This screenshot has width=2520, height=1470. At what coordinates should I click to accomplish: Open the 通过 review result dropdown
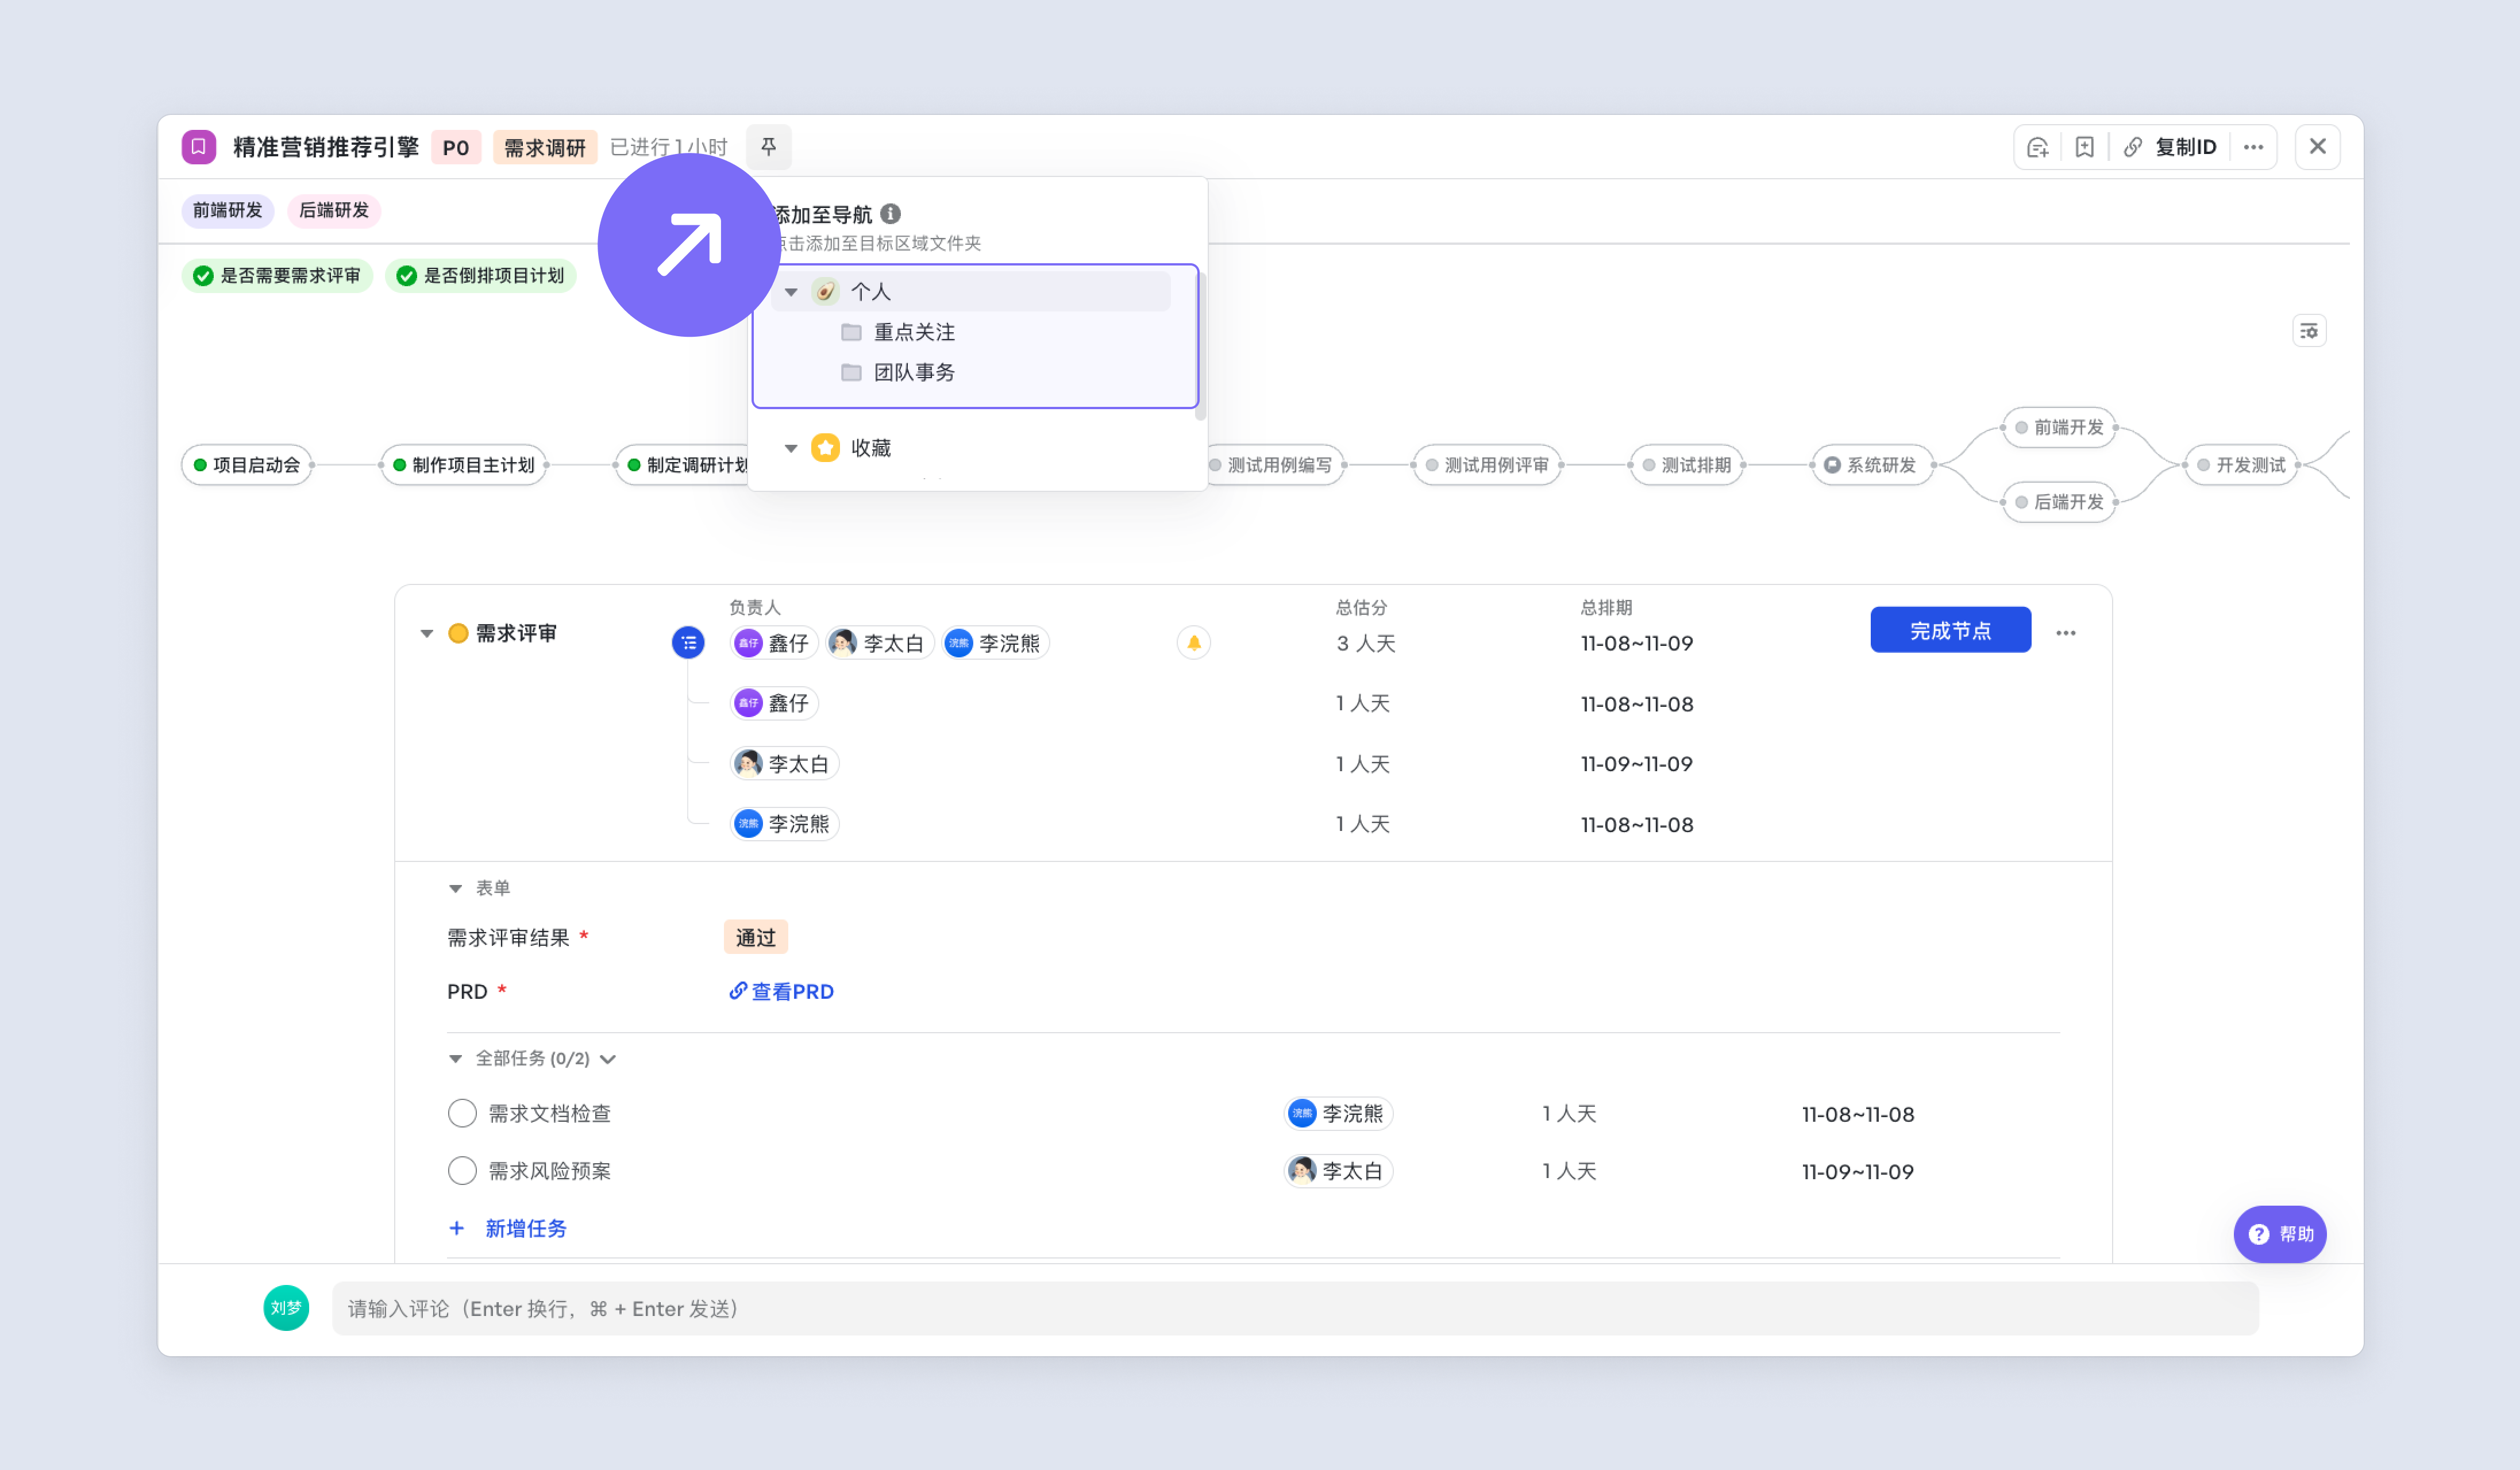click(x=756, y=938)
